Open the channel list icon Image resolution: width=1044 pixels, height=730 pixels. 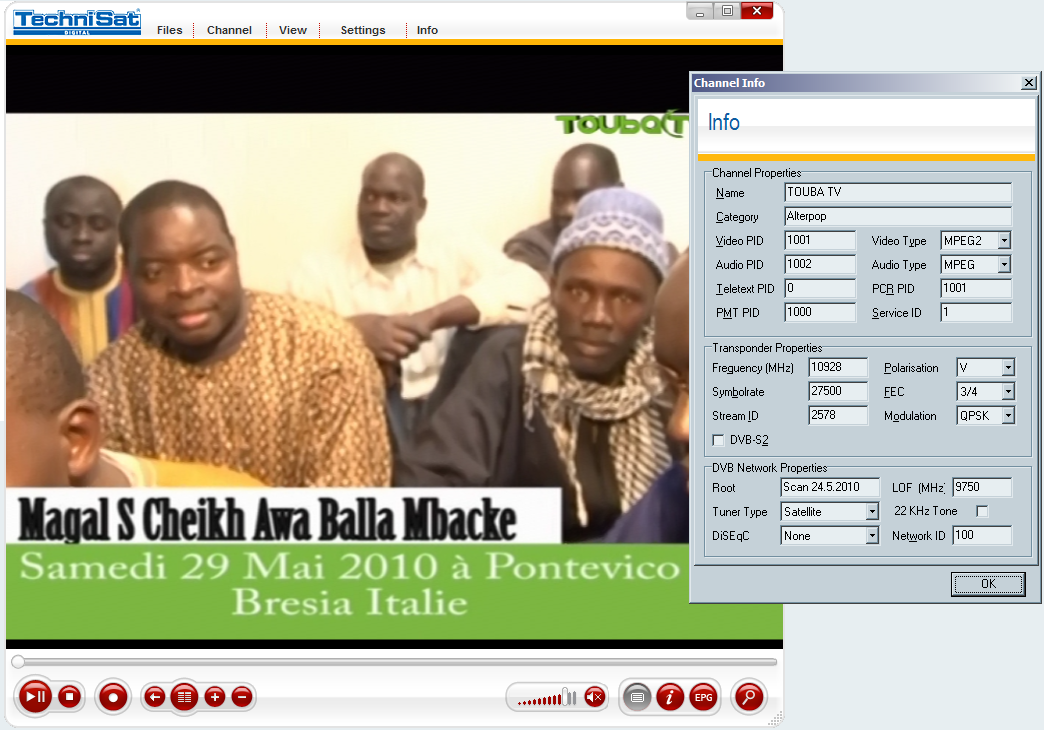tap(184, 697)
